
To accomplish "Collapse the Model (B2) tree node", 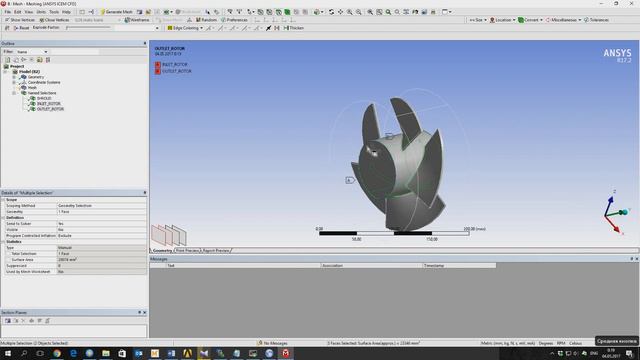I will [6, 71].
